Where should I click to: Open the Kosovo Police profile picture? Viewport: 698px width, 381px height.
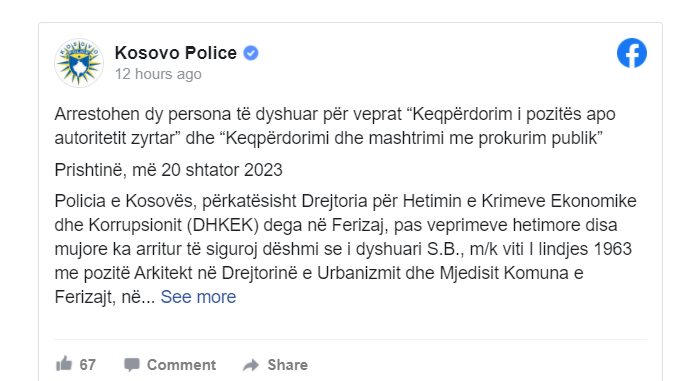pos(79,63)
